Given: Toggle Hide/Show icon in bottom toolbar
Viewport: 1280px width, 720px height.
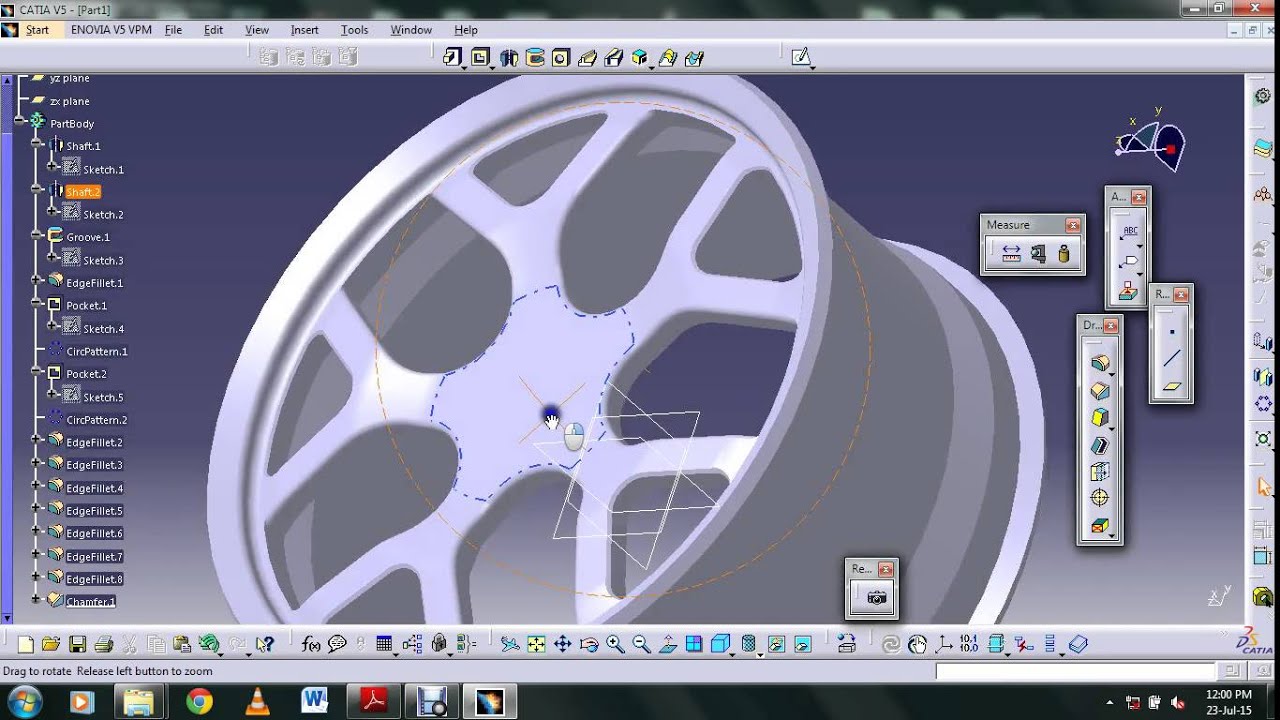Looking at the screenshot, I should [x=775, y=645].
